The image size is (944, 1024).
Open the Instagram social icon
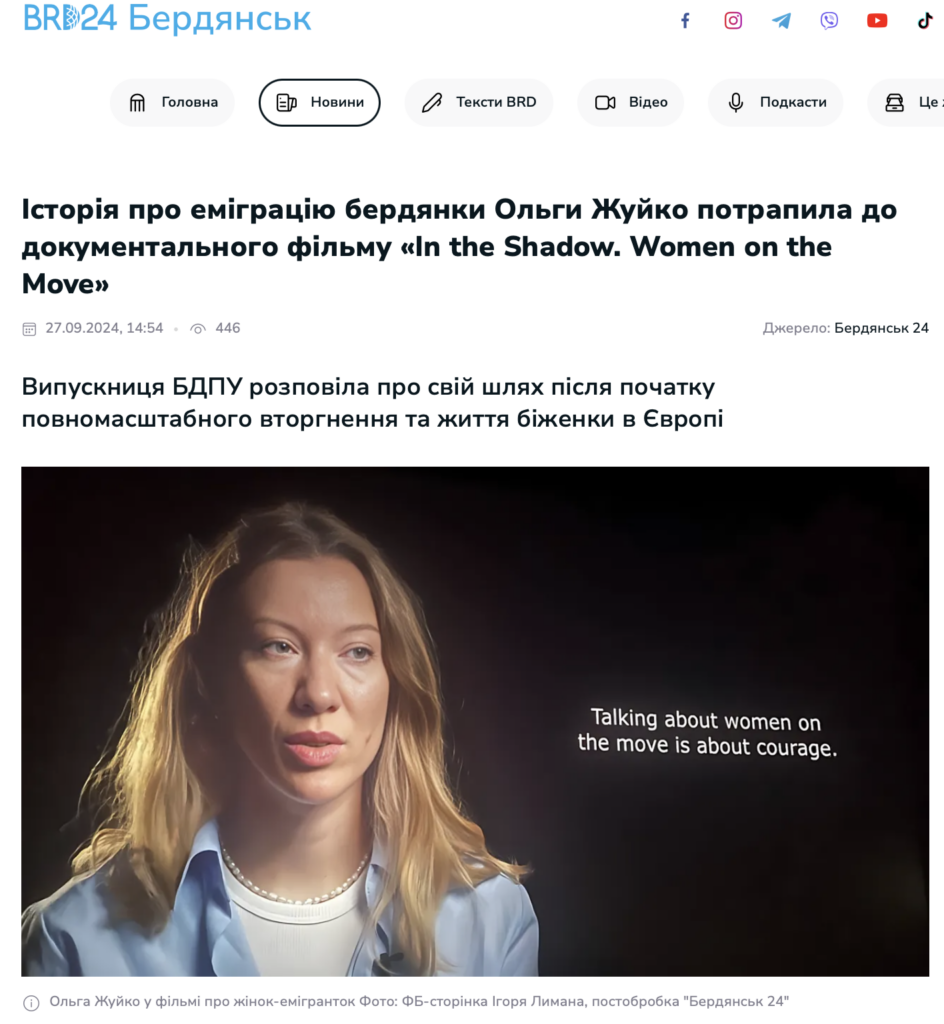click(733, 21)
